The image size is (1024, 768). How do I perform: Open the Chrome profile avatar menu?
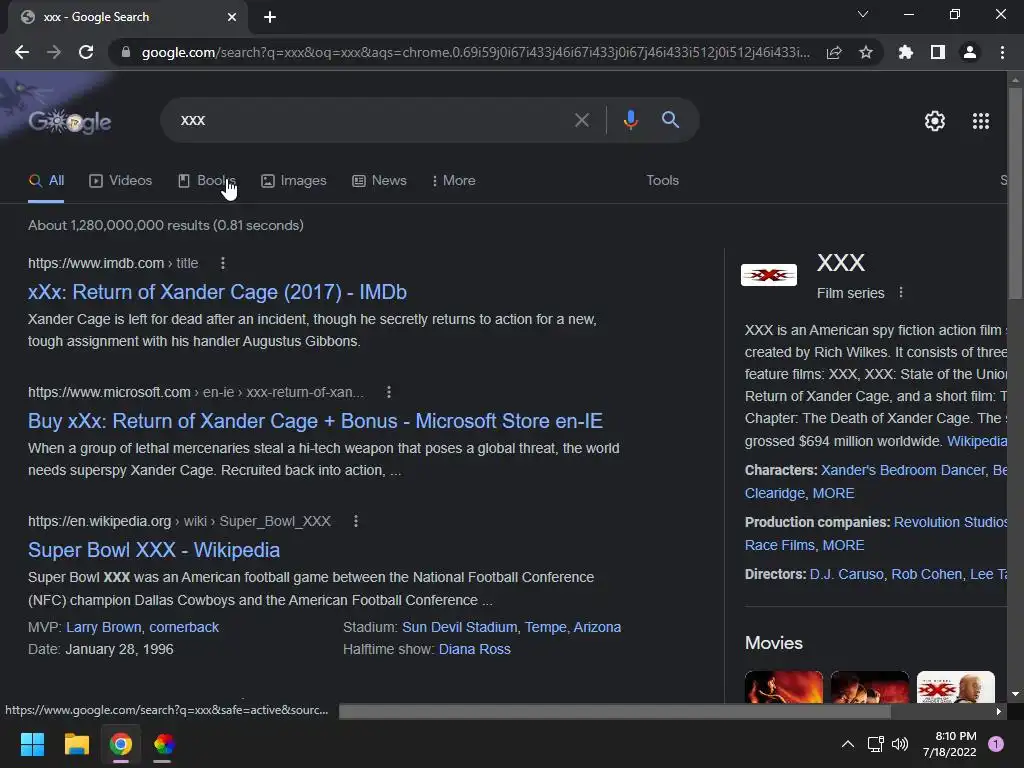click(x=970, y=52)
